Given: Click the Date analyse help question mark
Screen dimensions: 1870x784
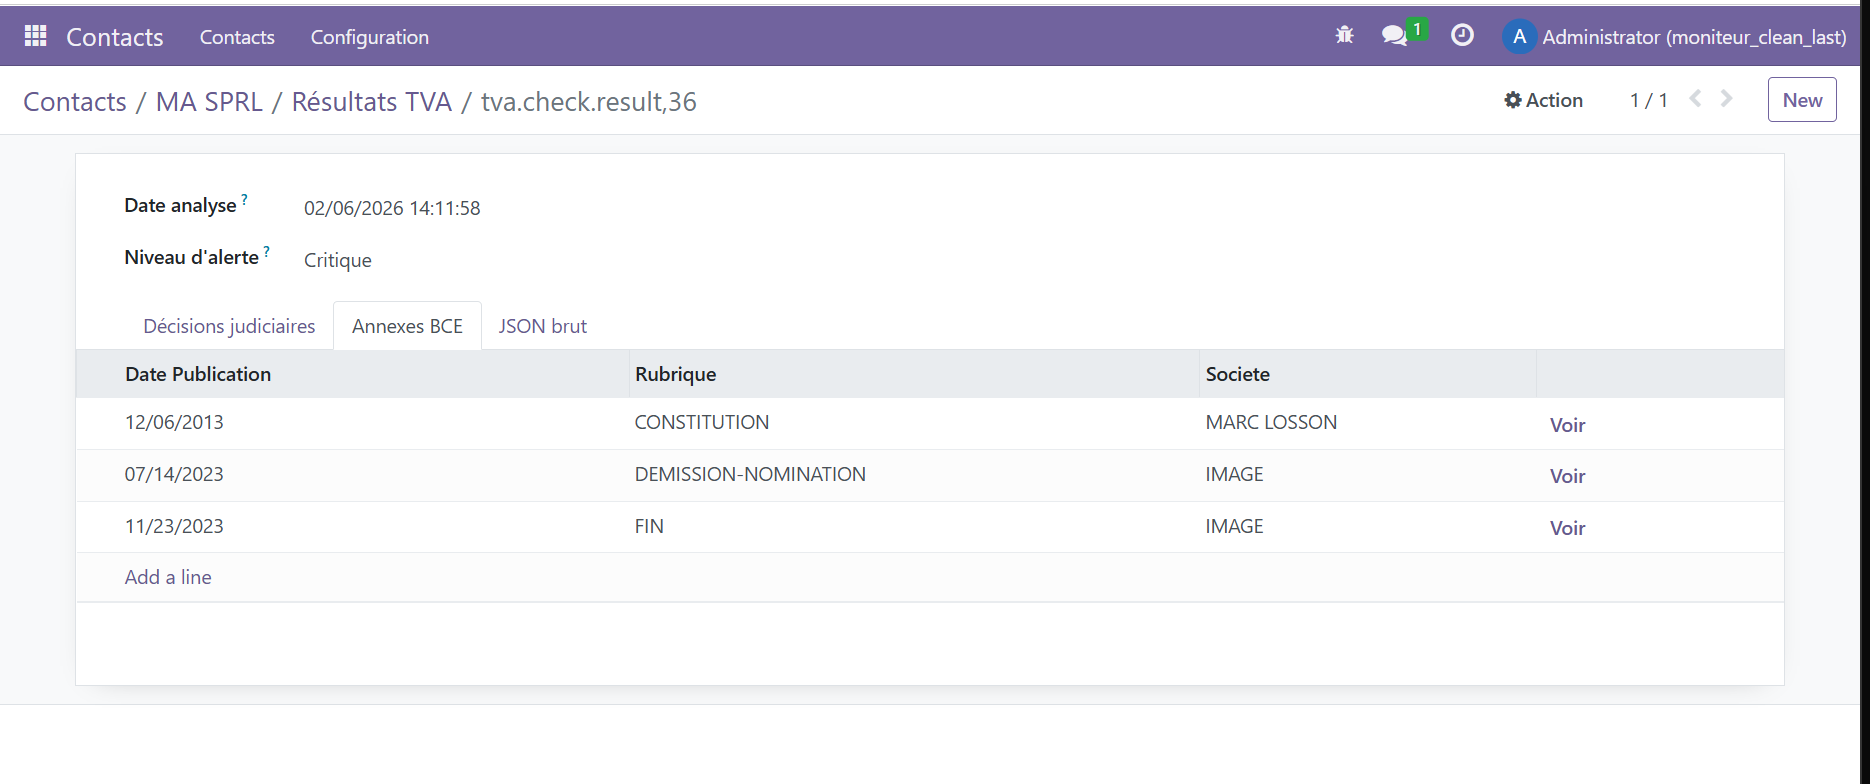Looking at the screenshot, I should pyautogui.click(x=245, y=199).
